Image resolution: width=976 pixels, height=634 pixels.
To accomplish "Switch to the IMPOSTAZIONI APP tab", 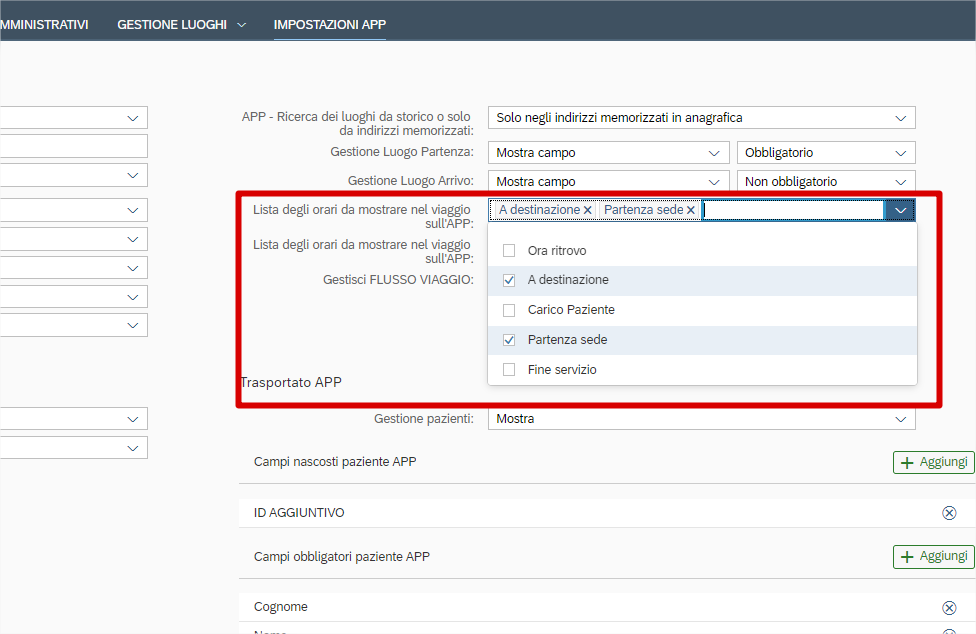I will click(329, 24).
